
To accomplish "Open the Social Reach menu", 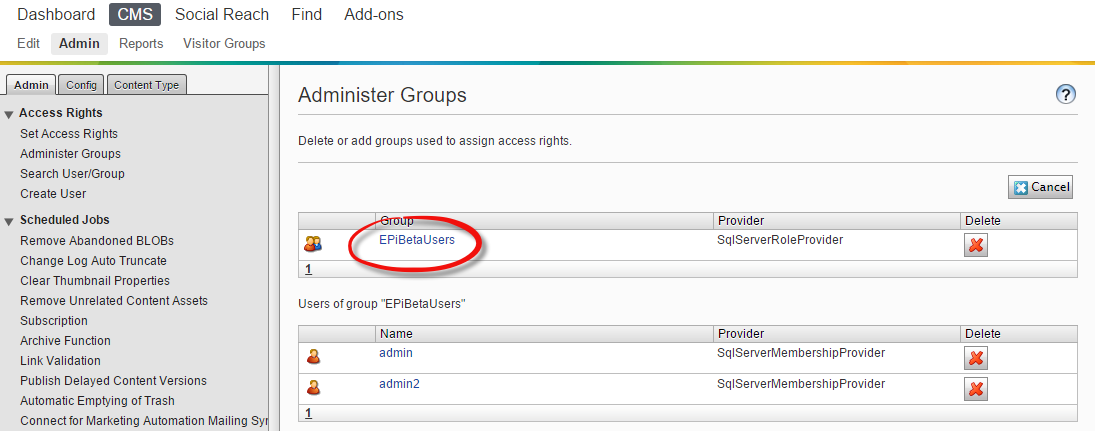I will 221,15.
